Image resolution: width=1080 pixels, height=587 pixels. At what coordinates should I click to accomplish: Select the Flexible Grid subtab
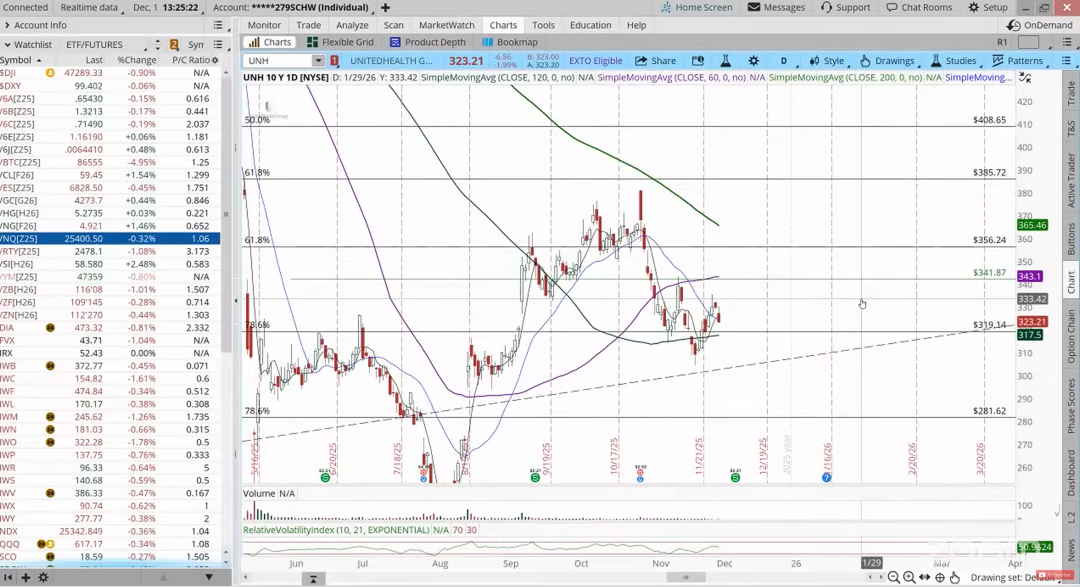(340, 42)
